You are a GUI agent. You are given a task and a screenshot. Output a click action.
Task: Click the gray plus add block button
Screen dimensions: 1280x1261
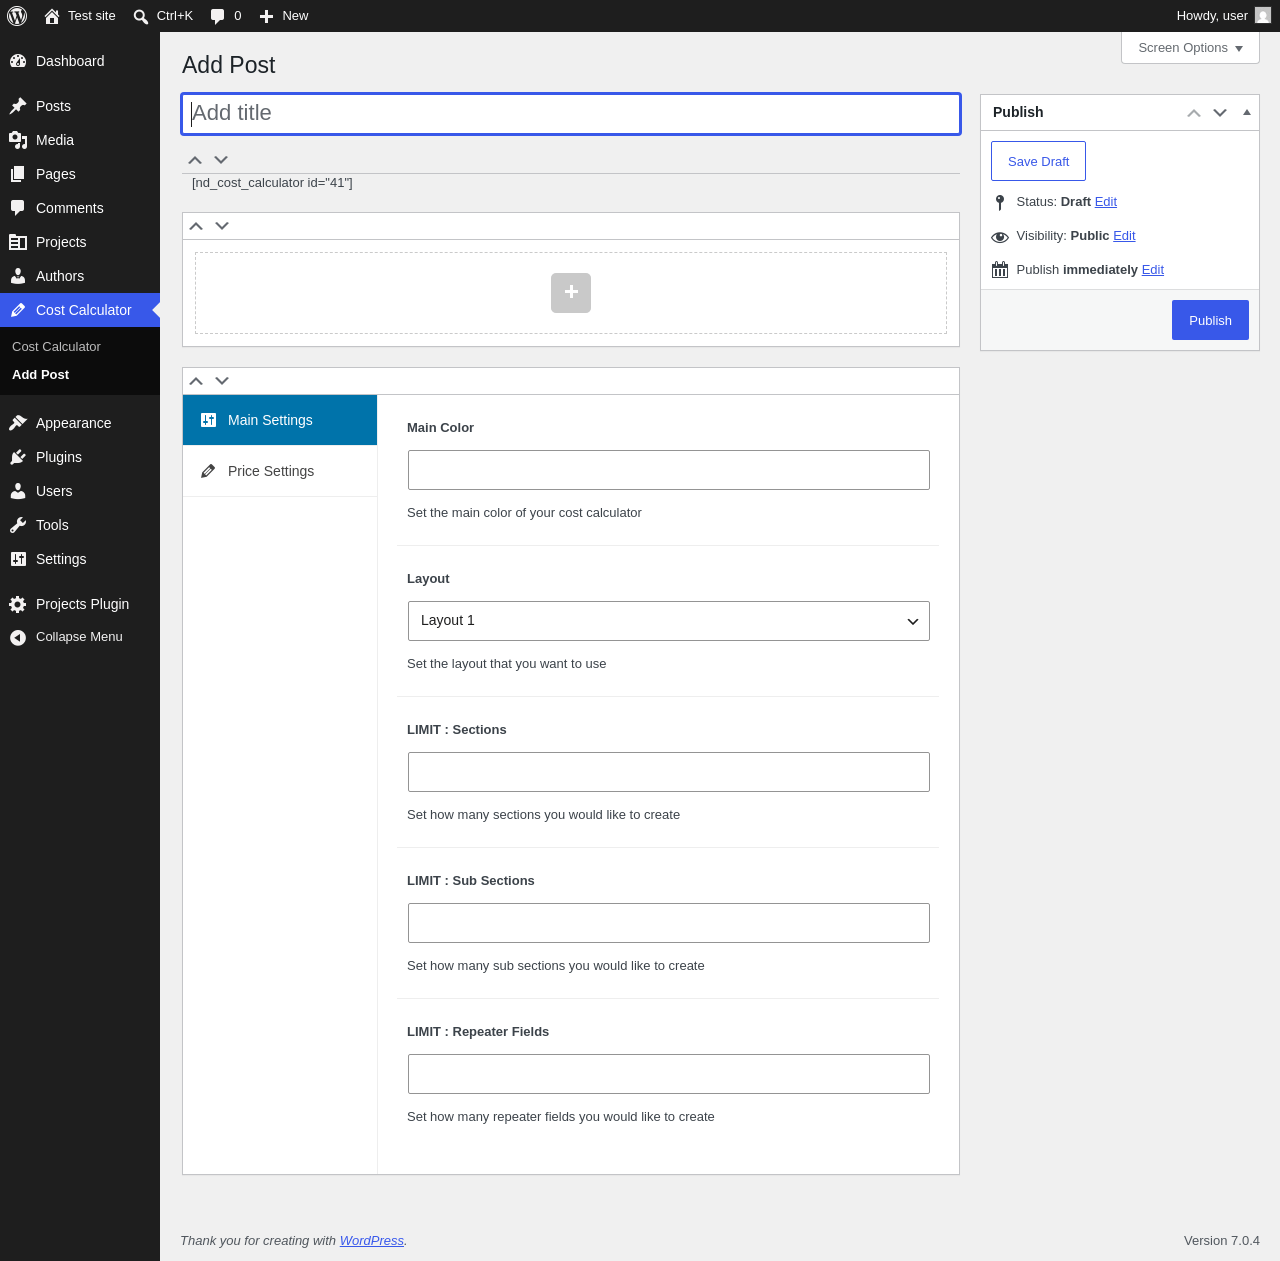tap(571, 293)
